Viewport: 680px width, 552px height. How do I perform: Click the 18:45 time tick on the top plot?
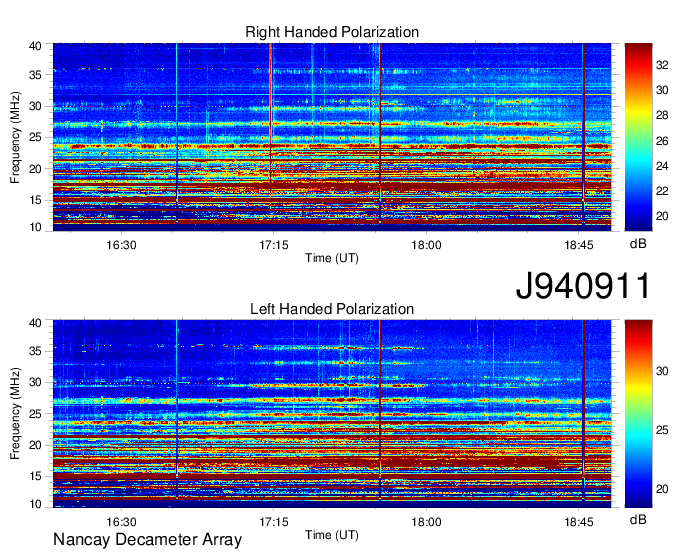pos(579,245)
